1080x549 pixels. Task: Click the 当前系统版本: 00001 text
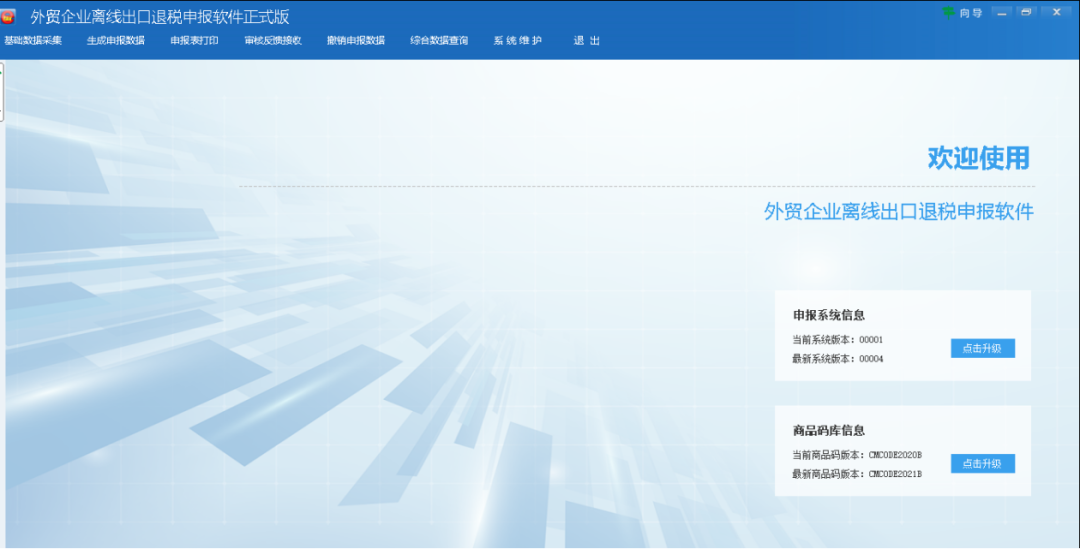(838, 340)
